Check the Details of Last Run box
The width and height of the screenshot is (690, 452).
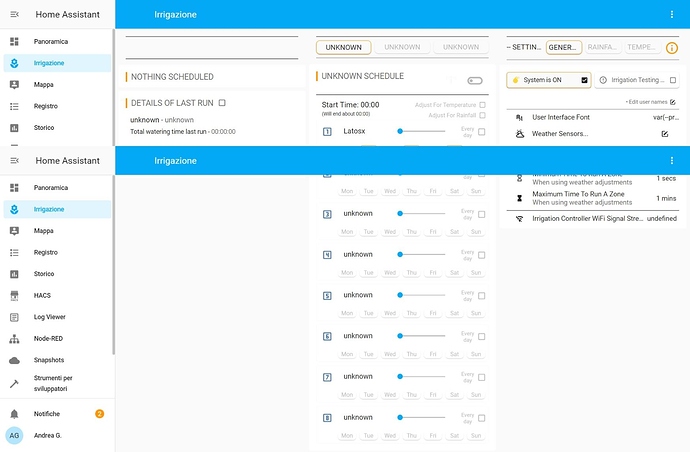coord(222,103)
